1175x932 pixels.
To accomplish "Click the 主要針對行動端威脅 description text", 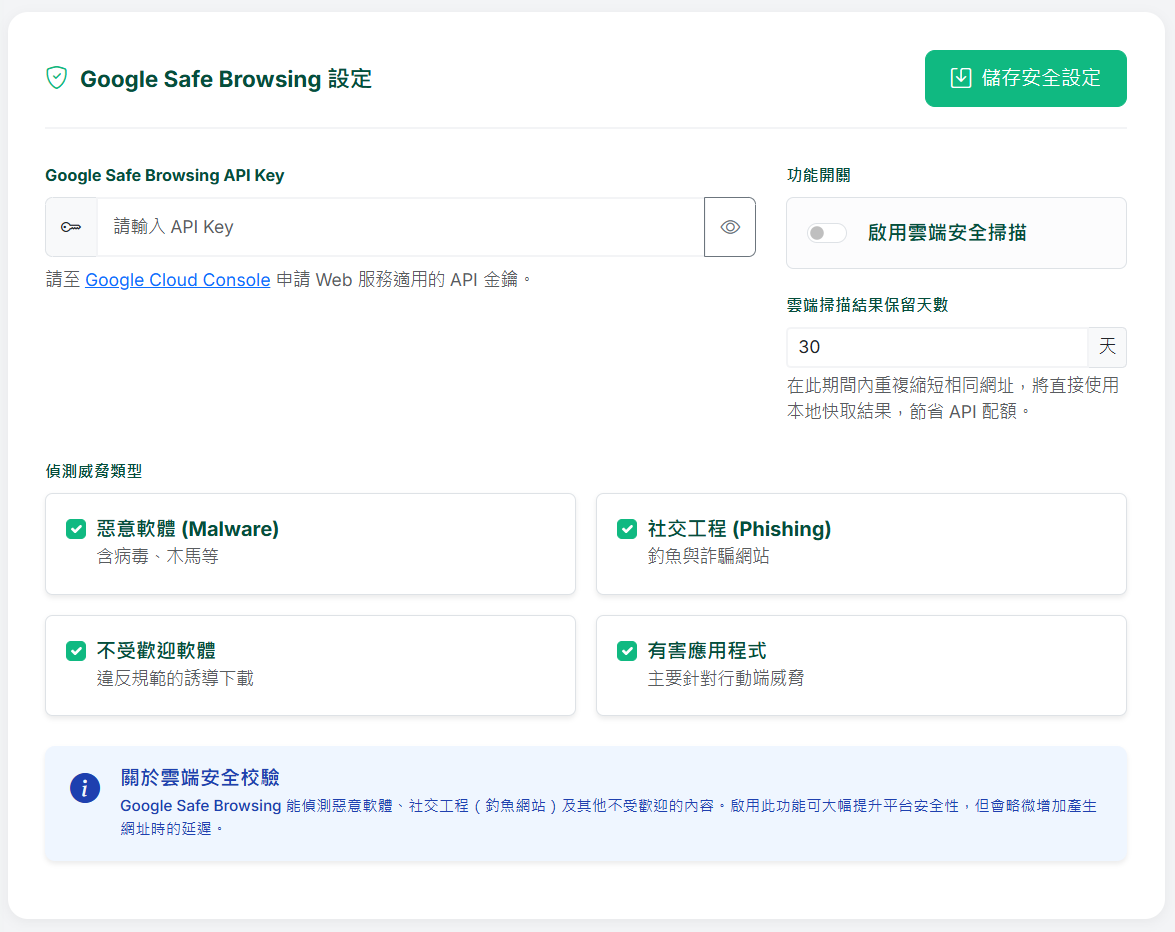I will pyautogui.click(x=725, y=678).
